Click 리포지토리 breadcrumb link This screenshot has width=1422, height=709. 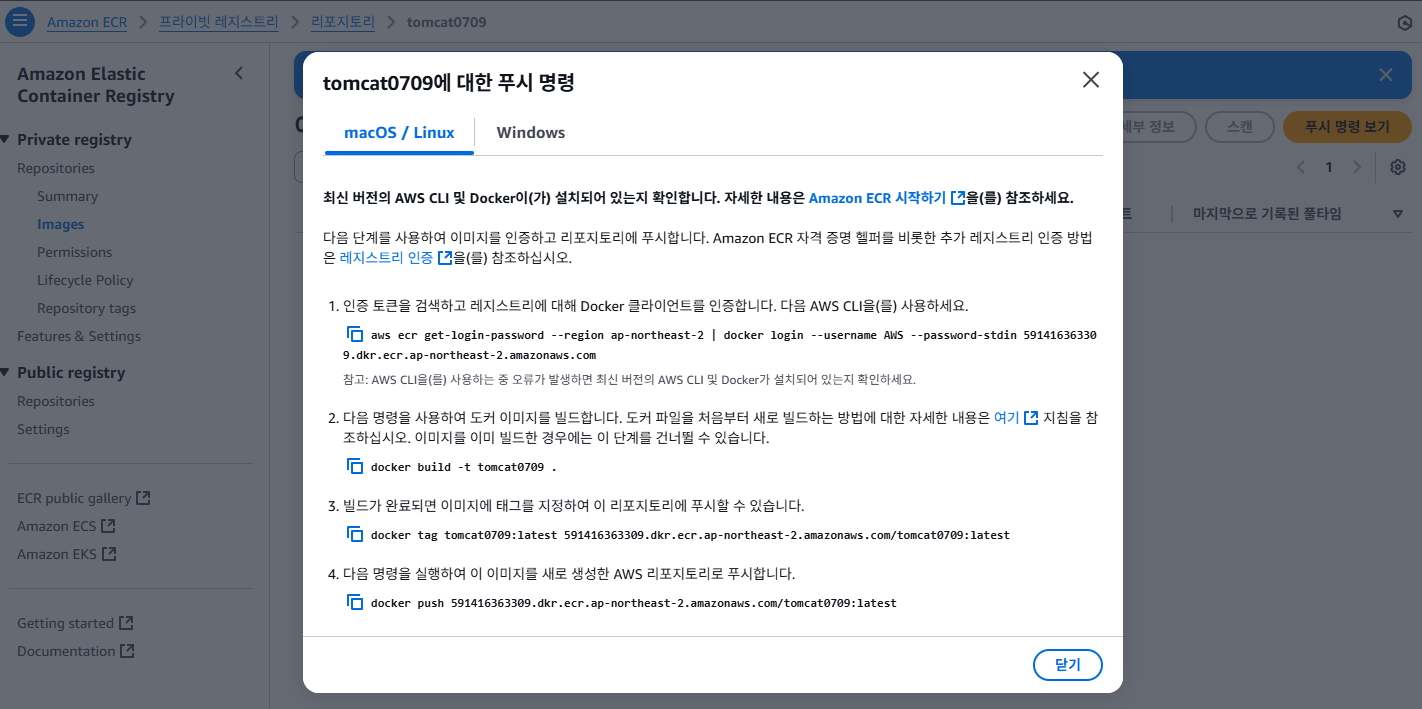(343, 22)
